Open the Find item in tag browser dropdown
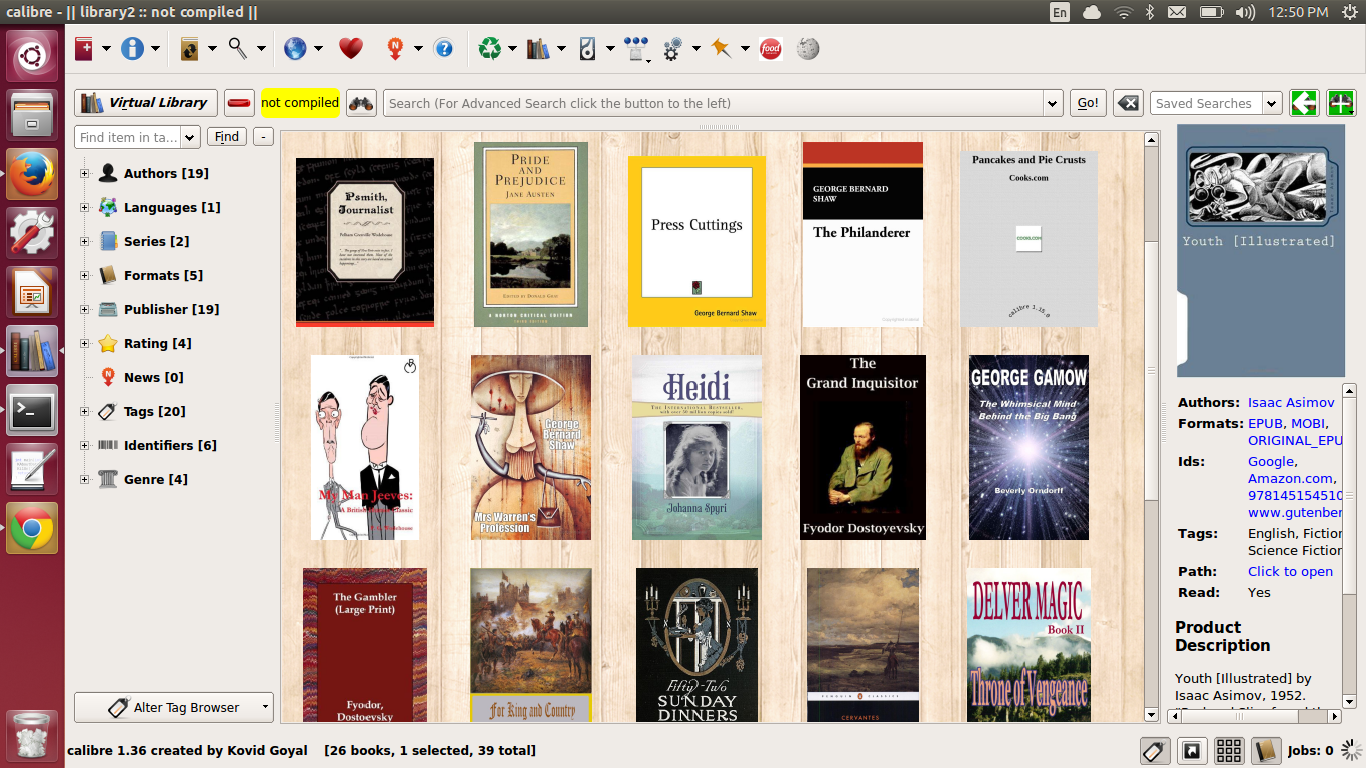This screenshot has height=768, width=1366. click(x=191, y=137)
